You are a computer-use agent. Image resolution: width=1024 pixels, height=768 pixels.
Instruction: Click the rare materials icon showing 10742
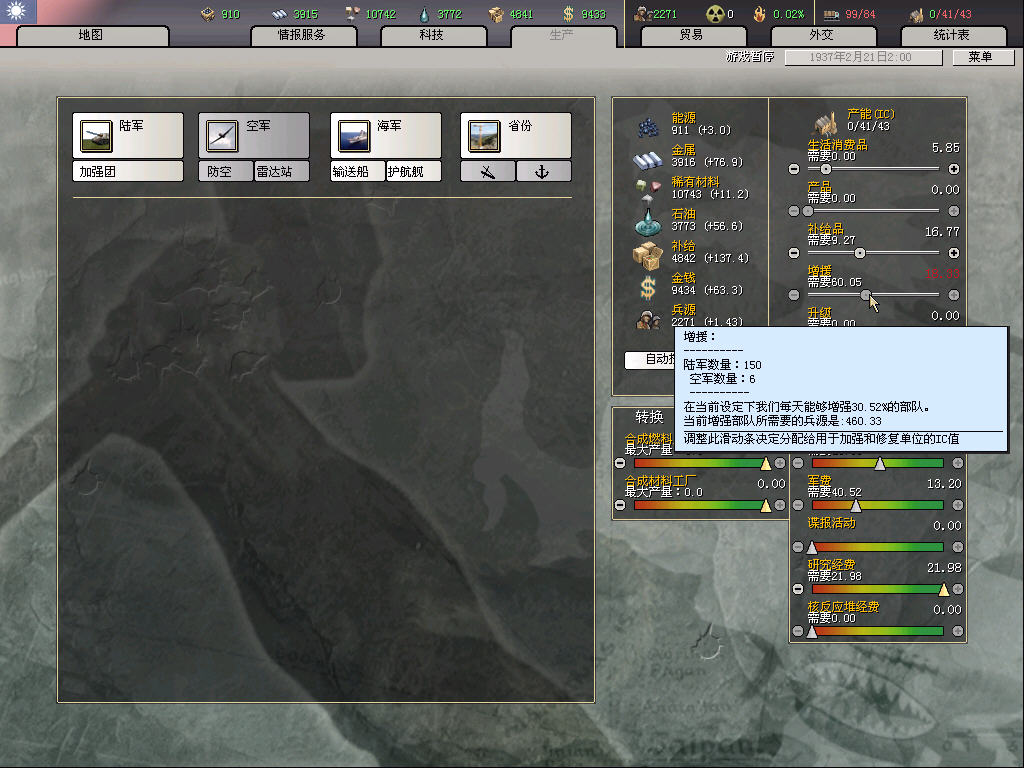click(352, 14)
